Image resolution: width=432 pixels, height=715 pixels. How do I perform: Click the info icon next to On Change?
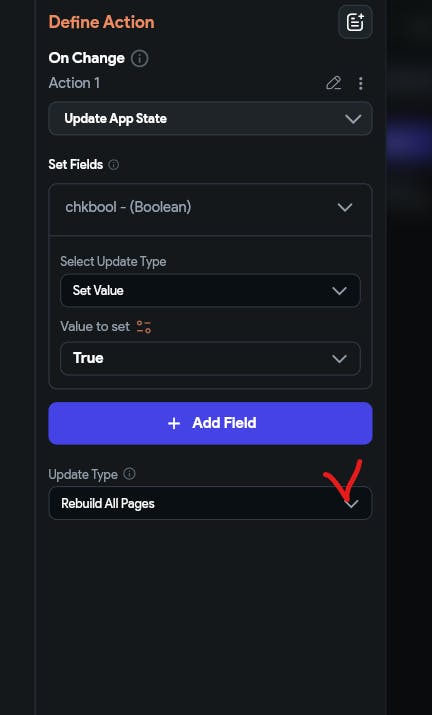(140, 58)
